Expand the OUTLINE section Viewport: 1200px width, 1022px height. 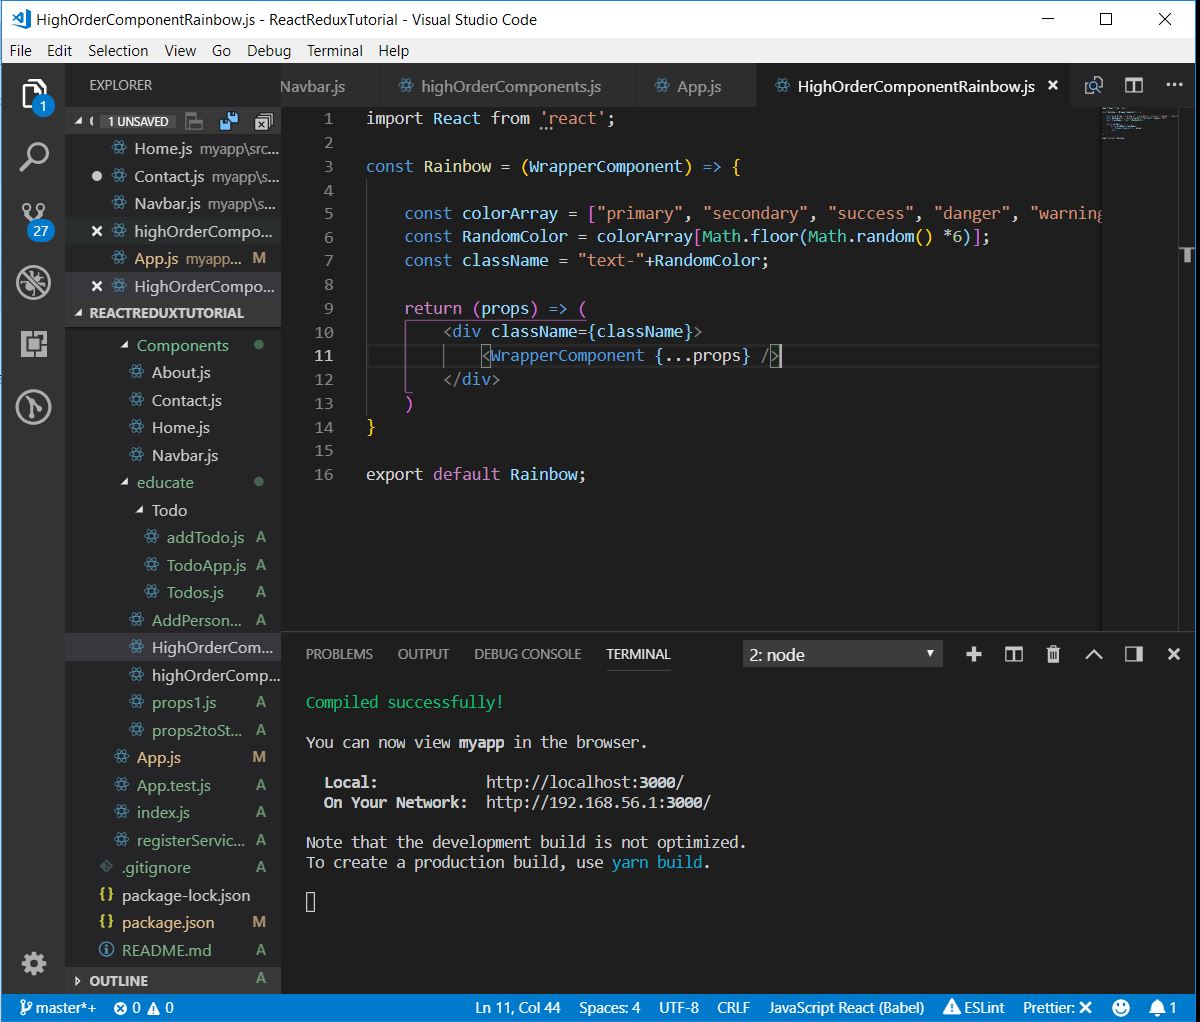pos(79,981)
